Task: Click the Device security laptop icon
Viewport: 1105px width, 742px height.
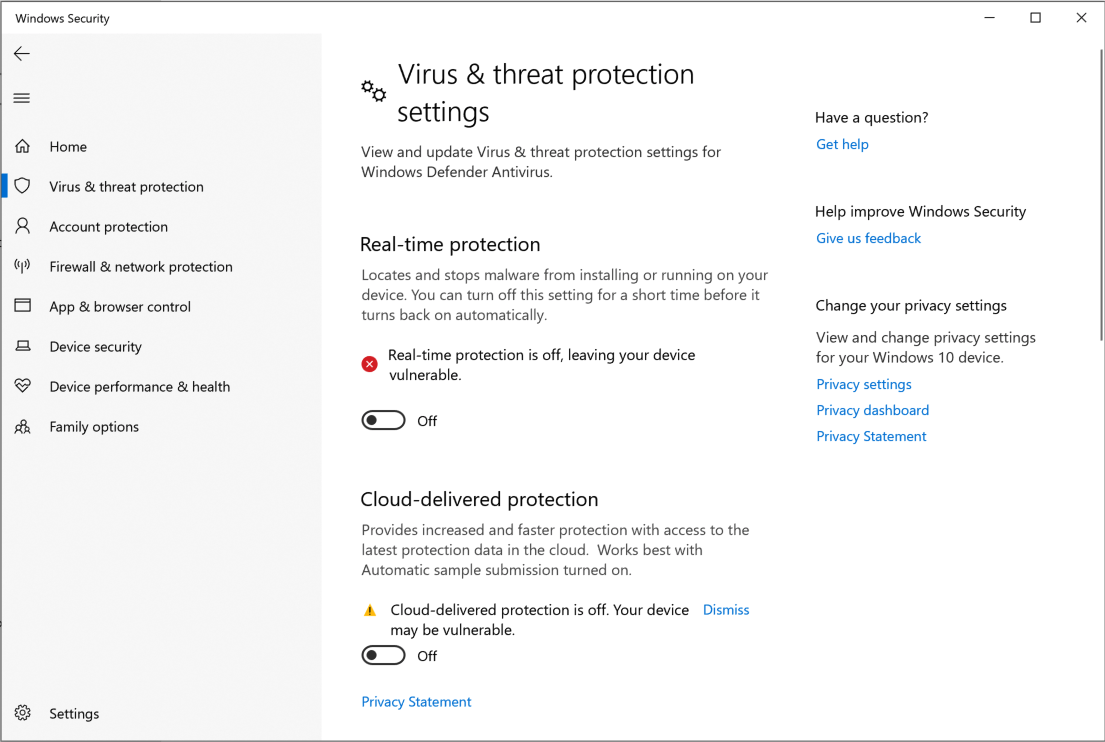Action: [22, 347]
